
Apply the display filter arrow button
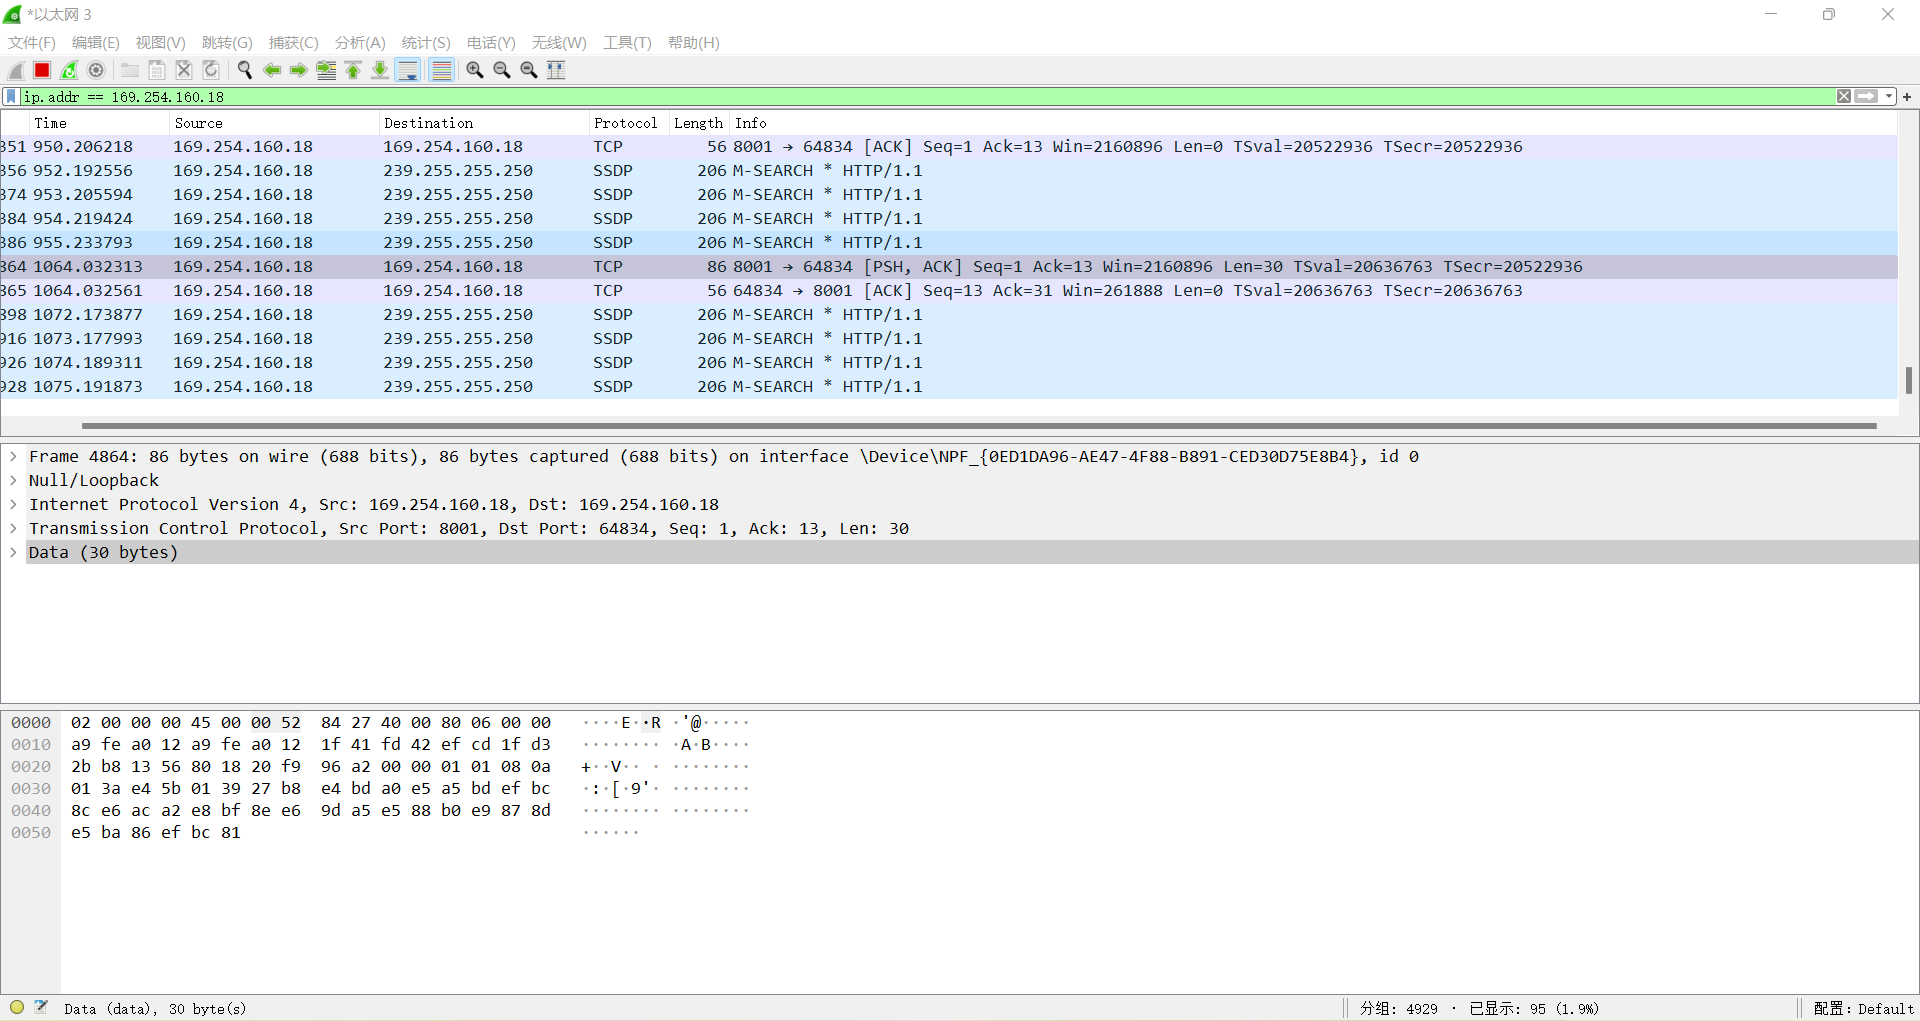pyautogui.click(x=1866, y=97)
